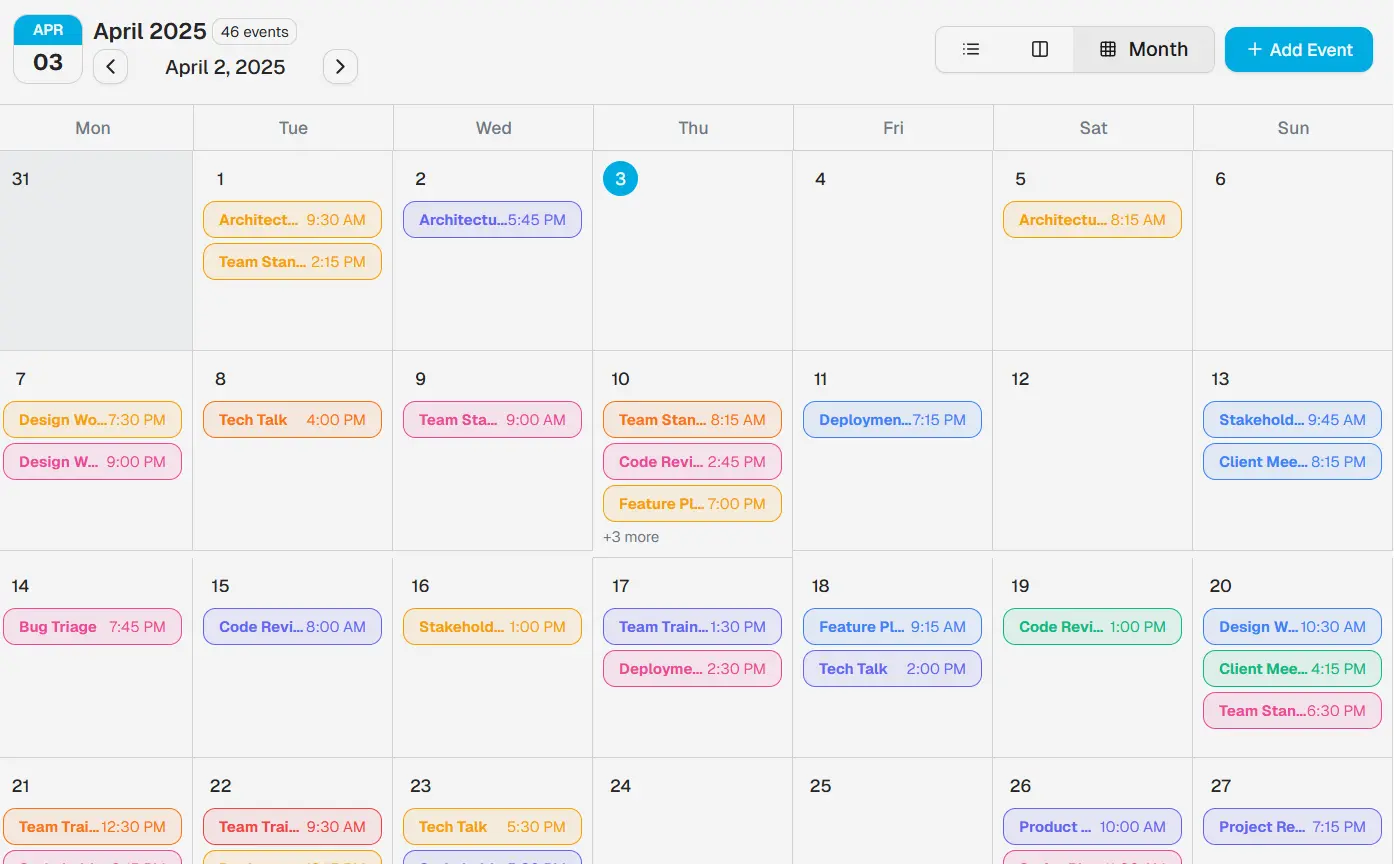Screen dimensions: 1394x864
Task: Activate the list view toggle
Action: coord(970,48)
